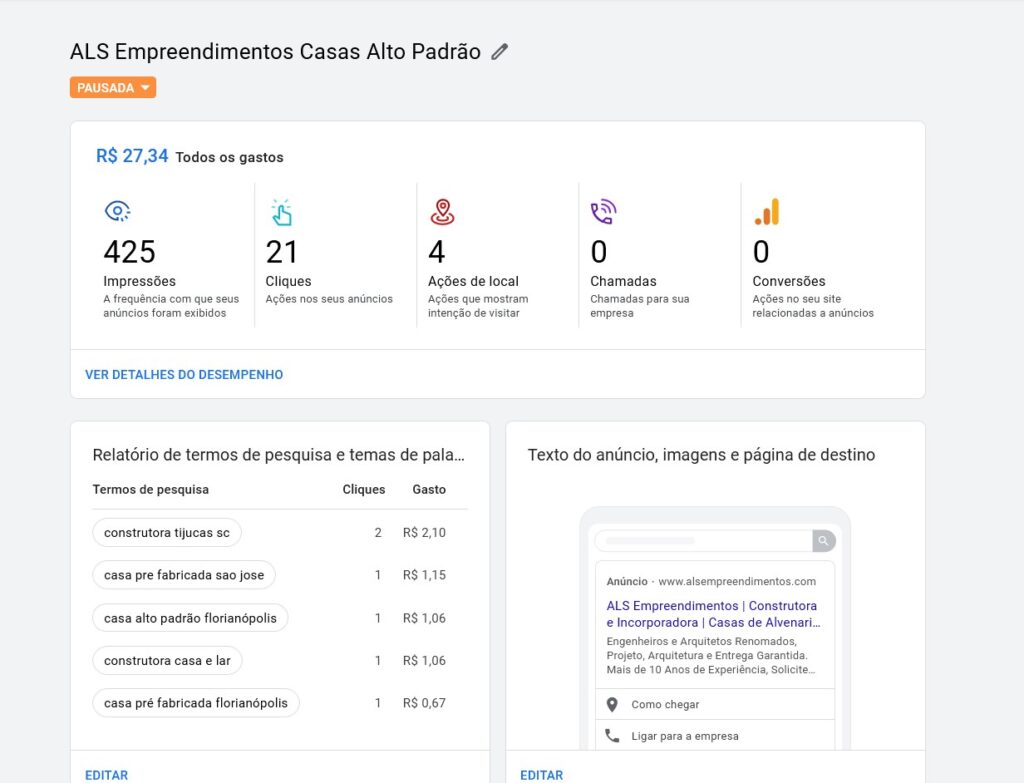1024x783 pixels.
Task: Click the total spend 'R$ 27,34'
Action: point(132,156)
